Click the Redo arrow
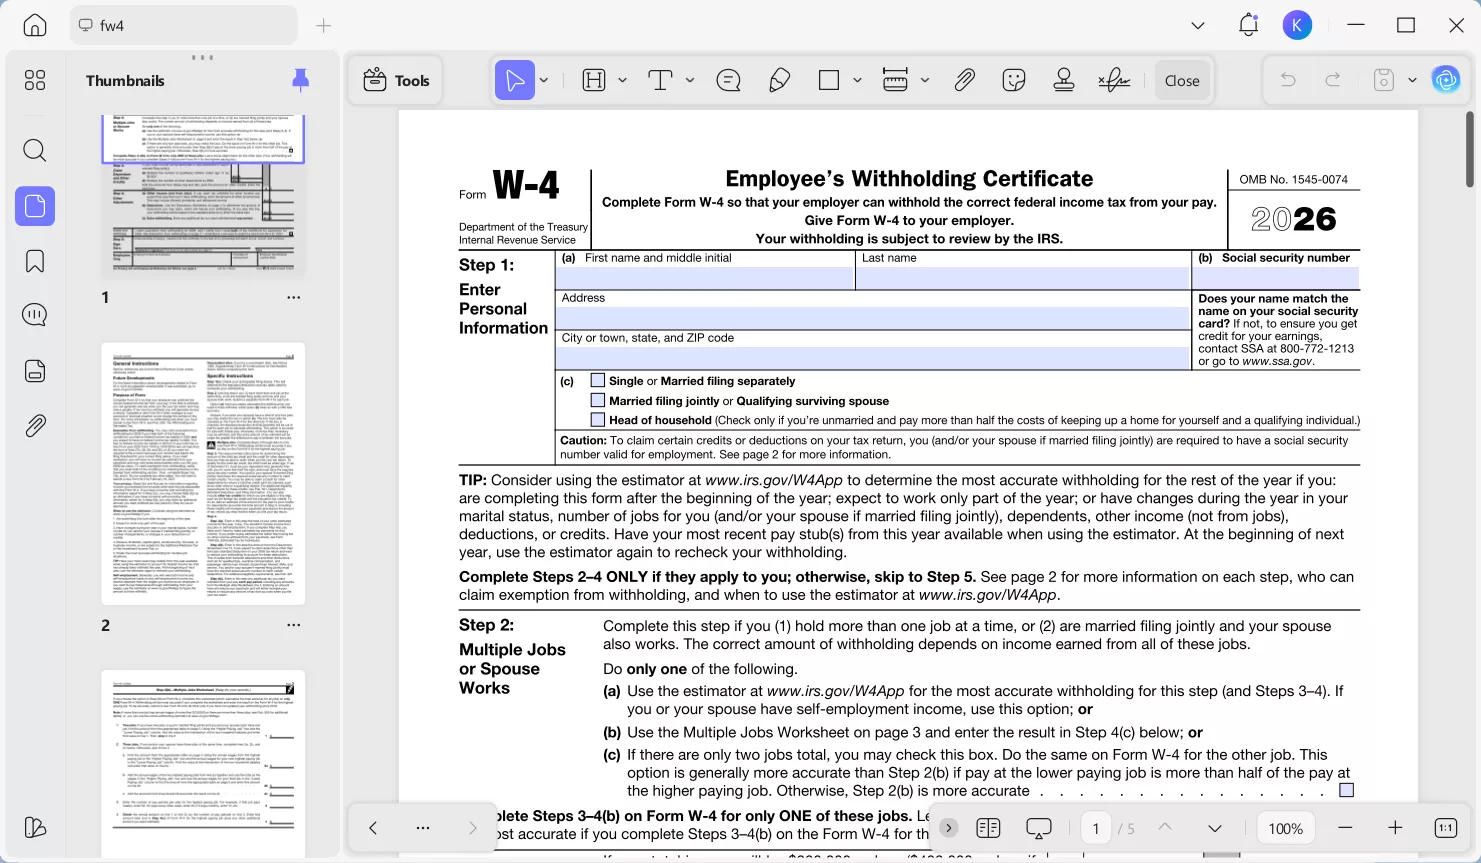1481x863 pixels. 1333,80
